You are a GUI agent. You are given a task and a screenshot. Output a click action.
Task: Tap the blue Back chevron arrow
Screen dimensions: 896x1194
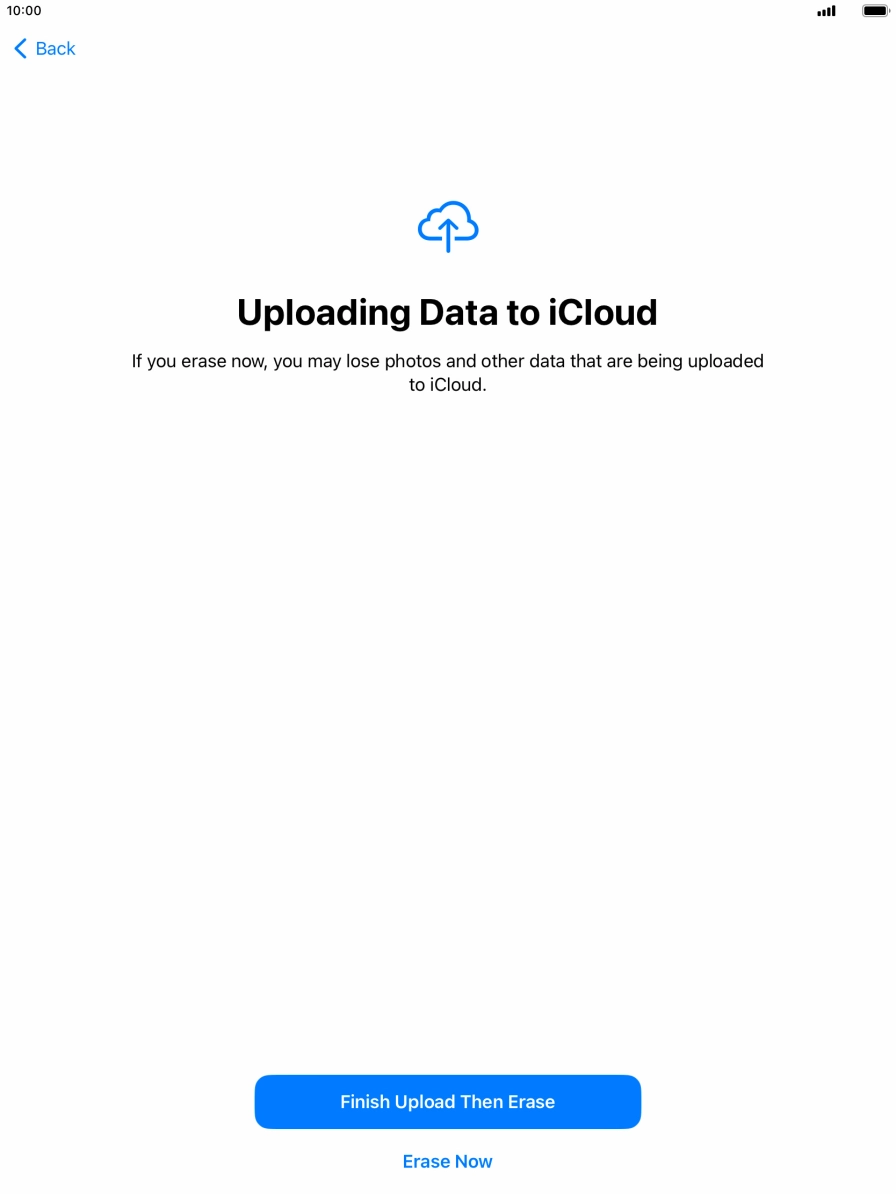click(21, 49)
